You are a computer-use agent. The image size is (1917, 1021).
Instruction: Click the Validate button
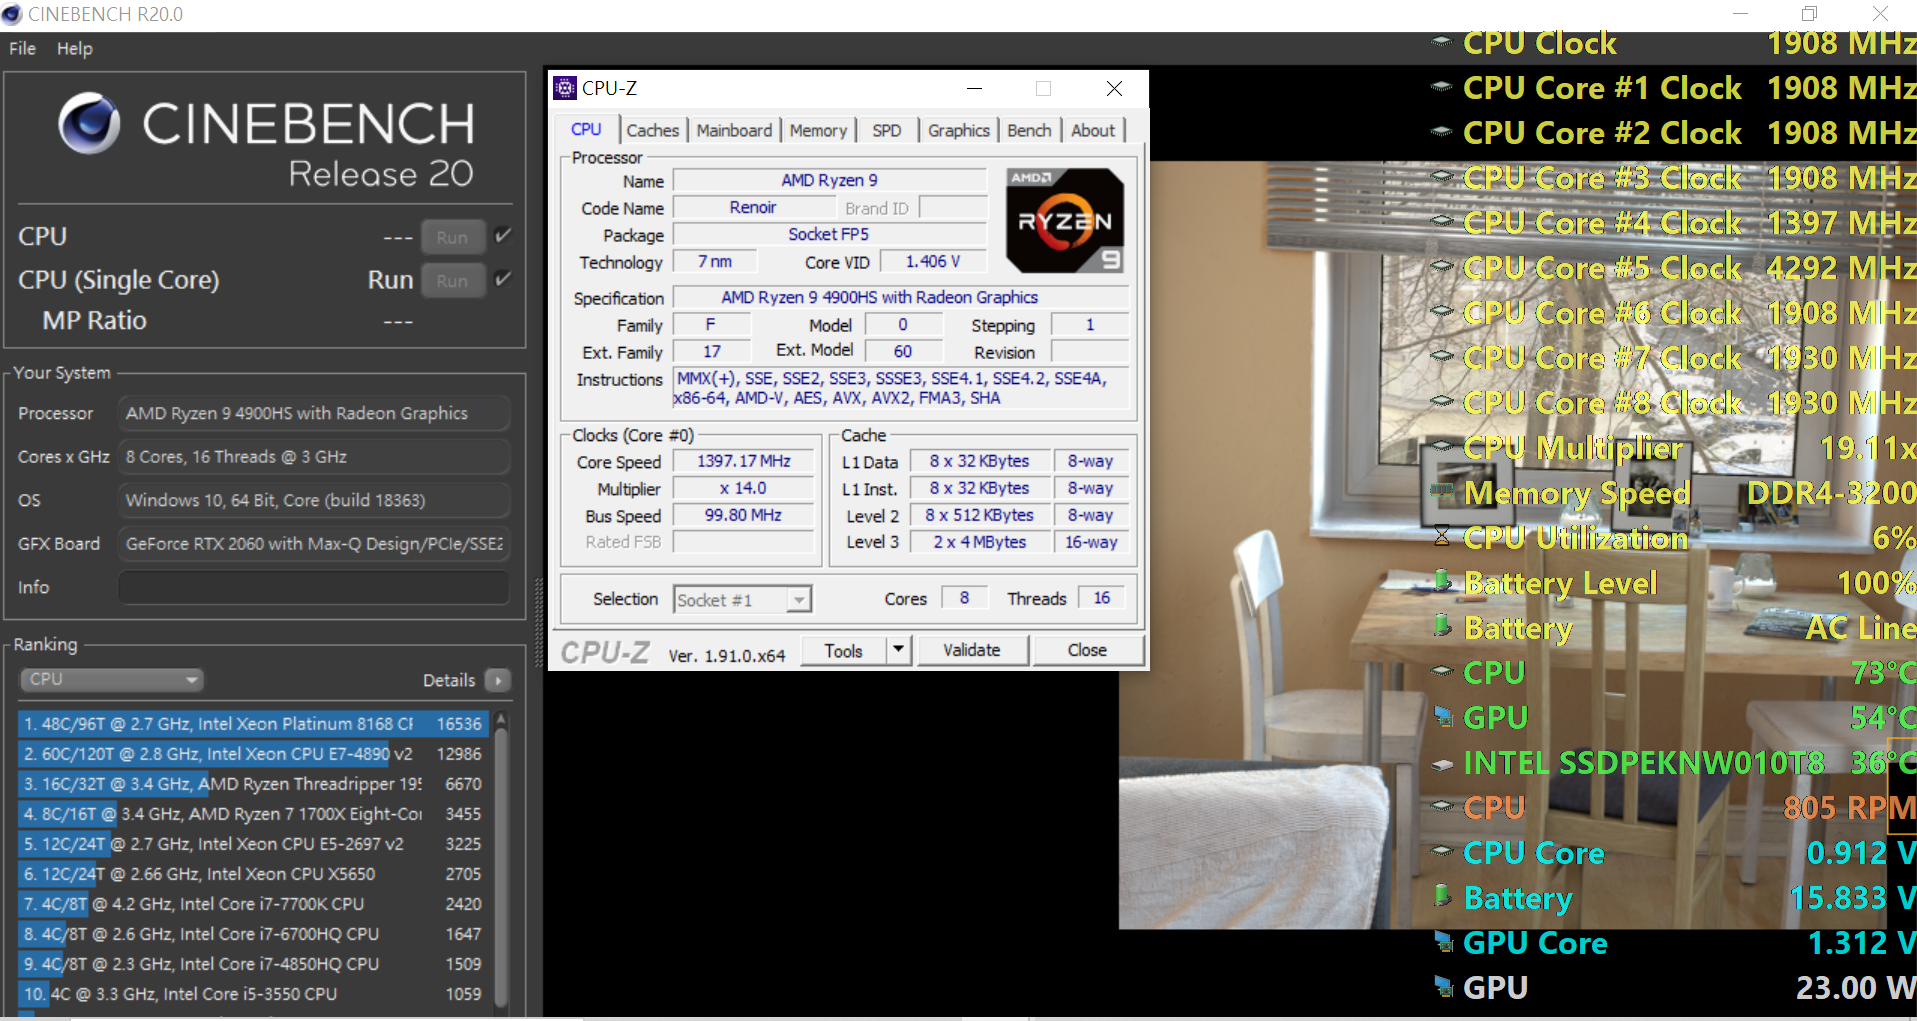pos(971,650)
